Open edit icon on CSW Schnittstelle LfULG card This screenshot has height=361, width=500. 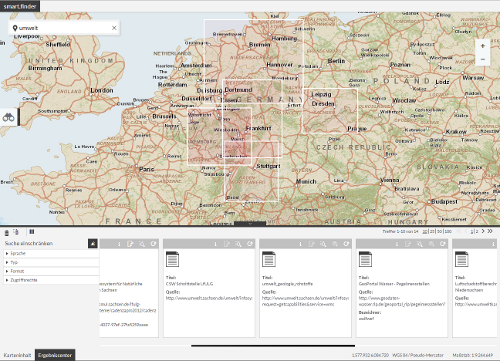pyautogui.click(x=227, y=244)
